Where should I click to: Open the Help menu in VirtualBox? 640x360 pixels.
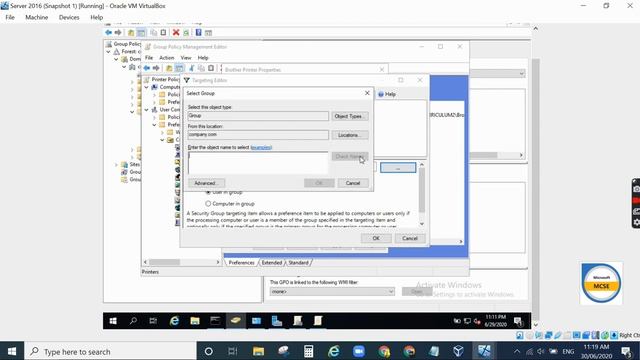(96, 17)
